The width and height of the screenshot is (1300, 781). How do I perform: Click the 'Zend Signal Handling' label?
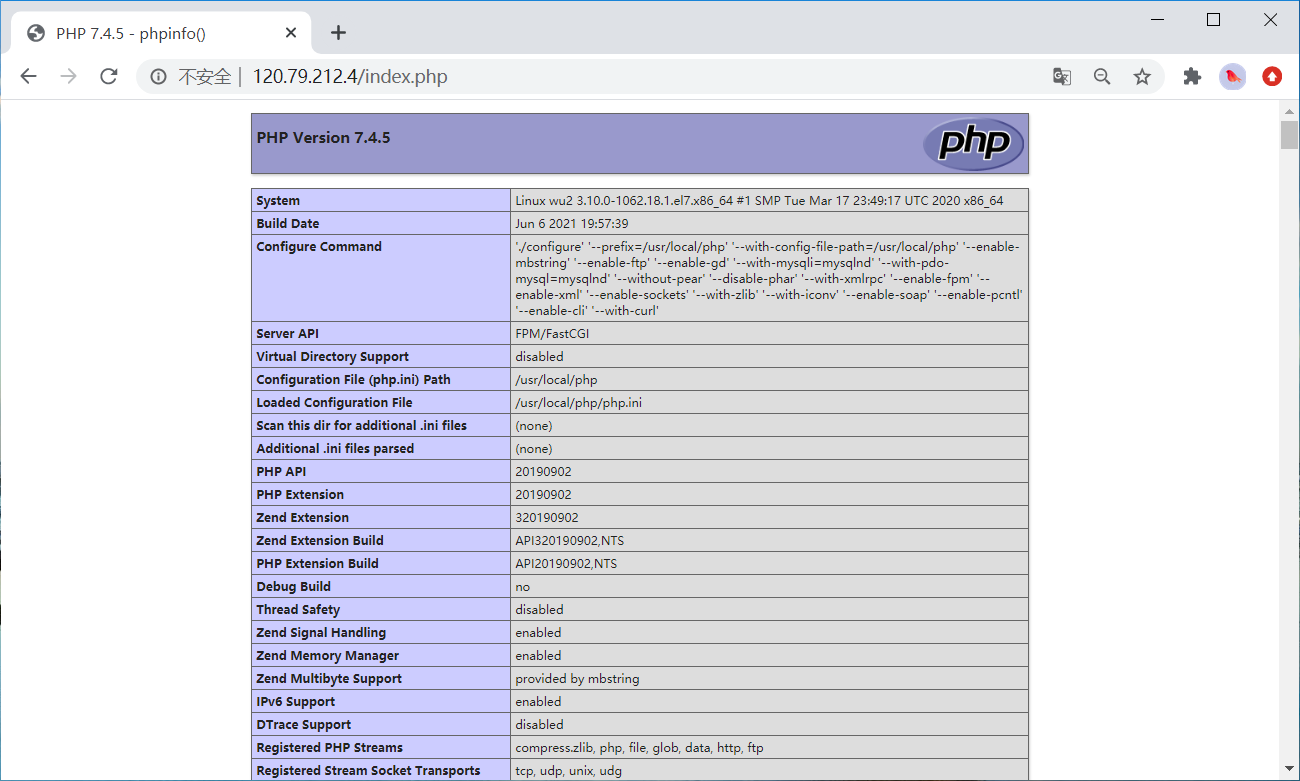(x=321, y=633)
